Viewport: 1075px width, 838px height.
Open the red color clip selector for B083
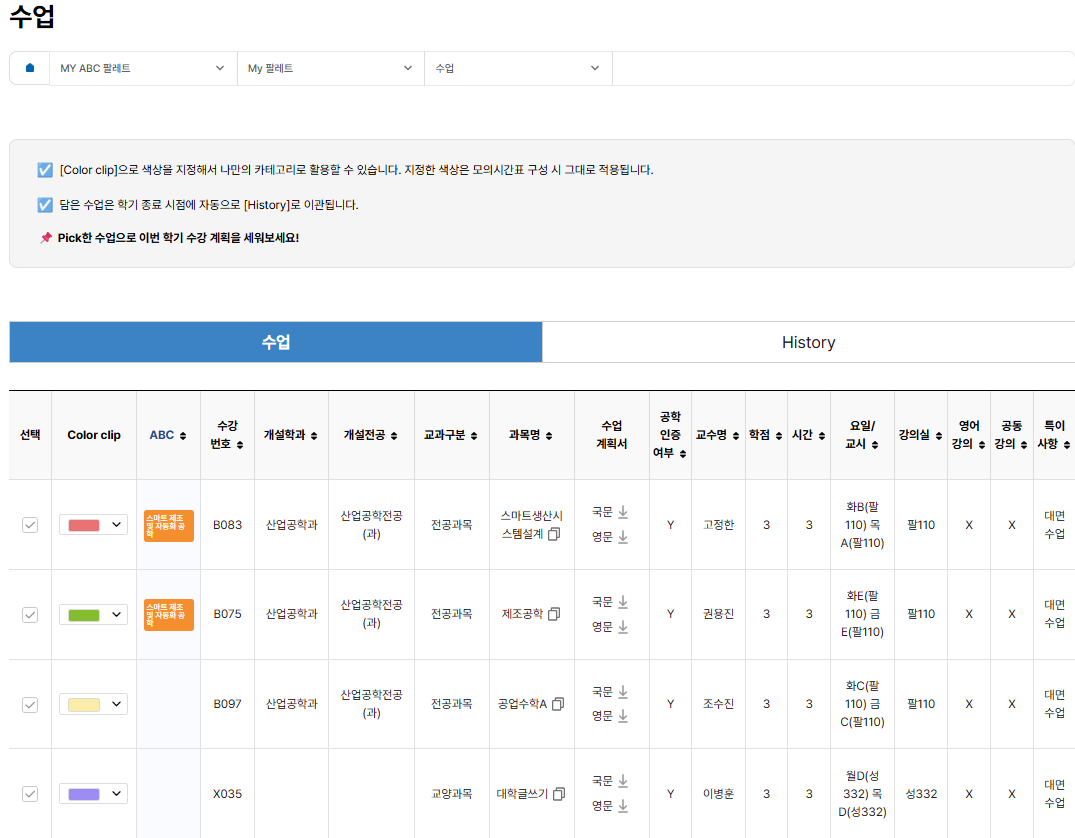pyautogui.click(x=93, y=525)
